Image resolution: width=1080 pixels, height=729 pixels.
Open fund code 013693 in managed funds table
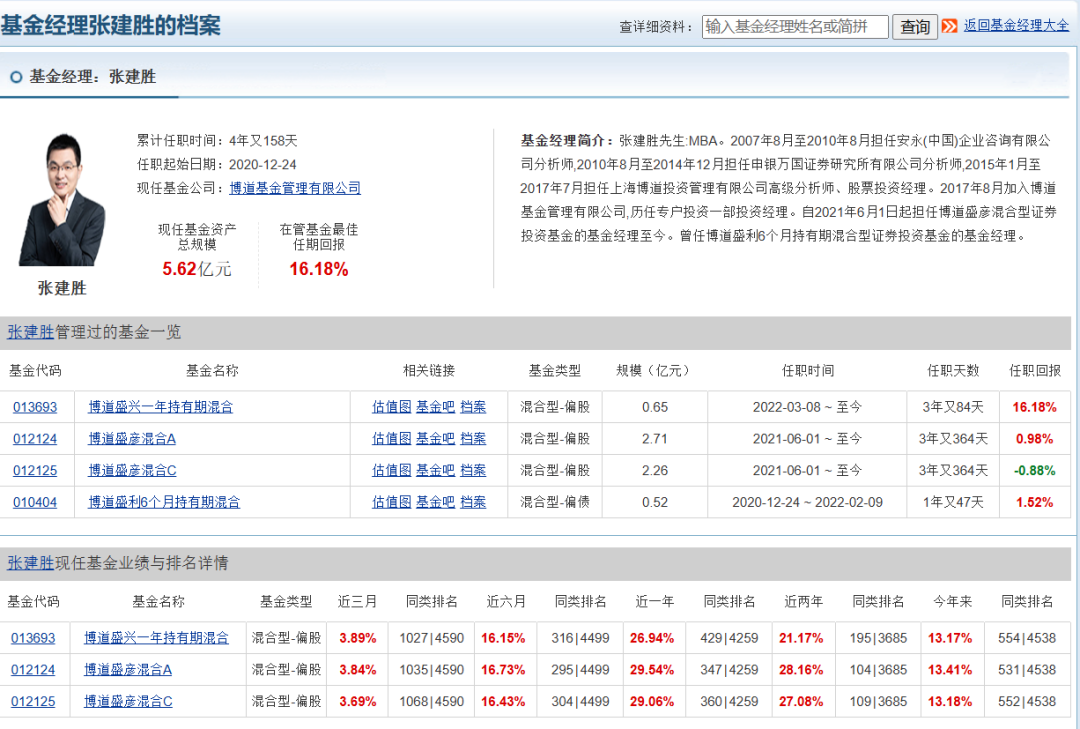(35, 407)
